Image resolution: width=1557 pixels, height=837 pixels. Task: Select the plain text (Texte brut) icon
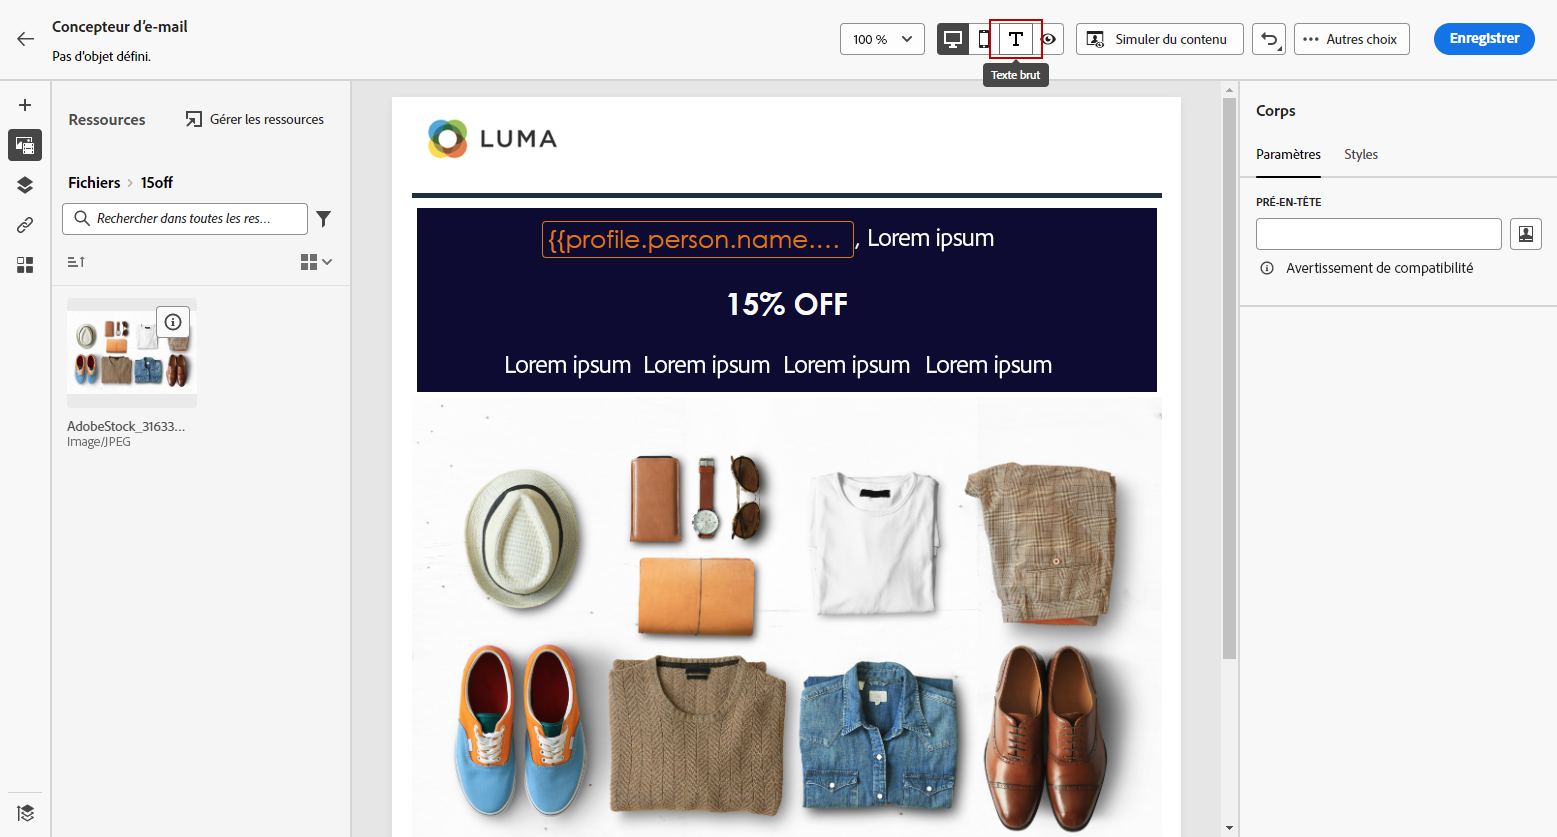coord(1016,39)
